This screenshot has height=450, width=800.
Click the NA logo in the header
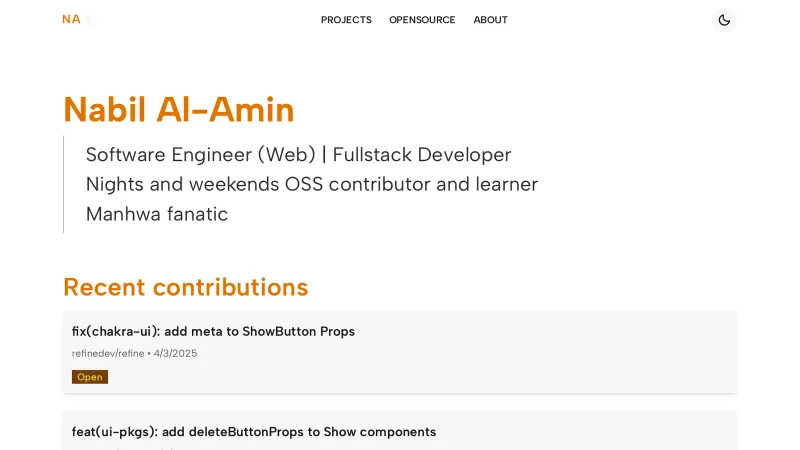coord(71,19)
